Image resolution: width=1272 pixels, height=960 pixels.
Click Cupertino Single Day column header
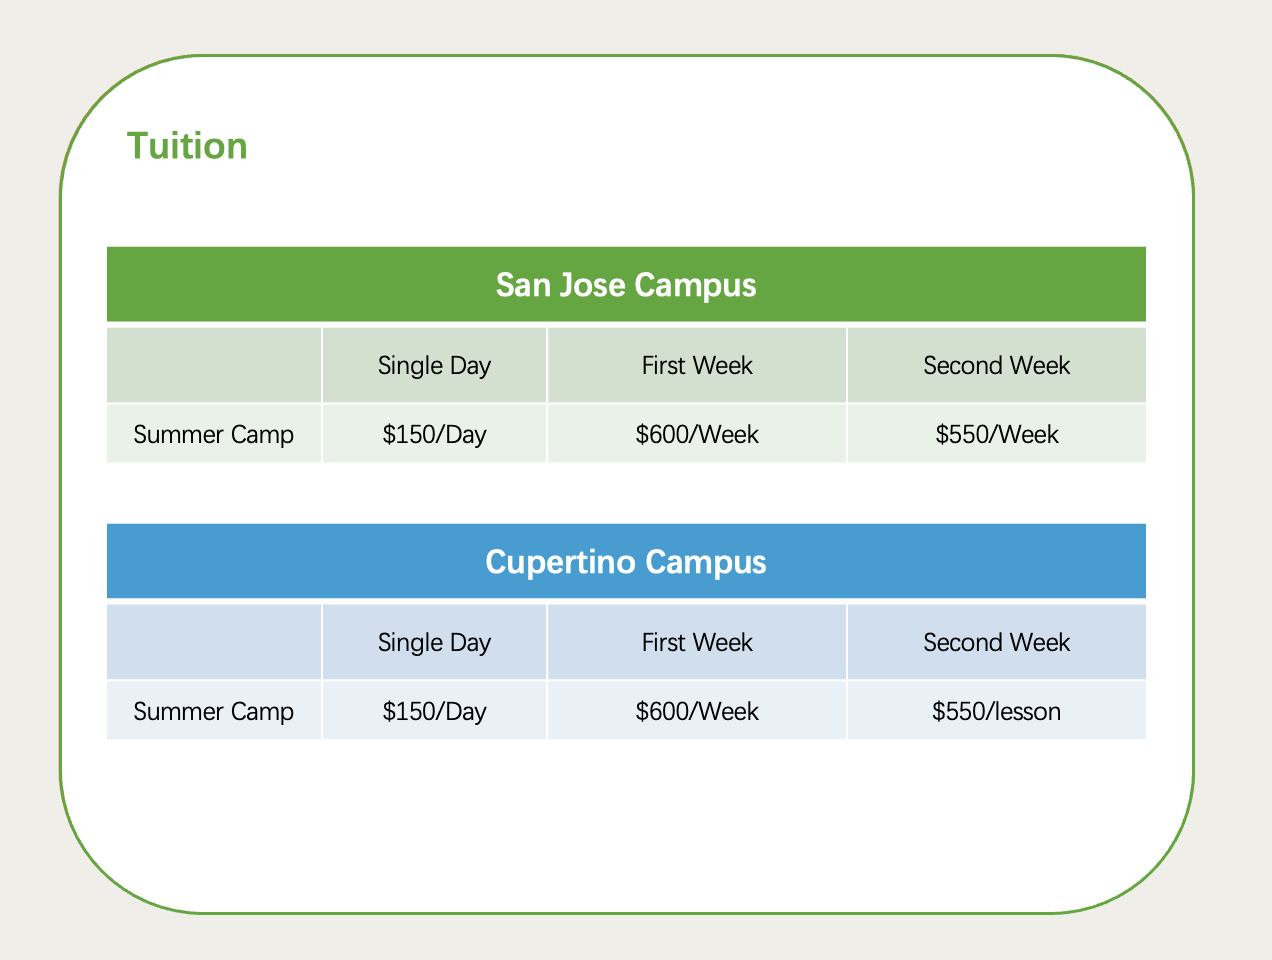[435, 642]
